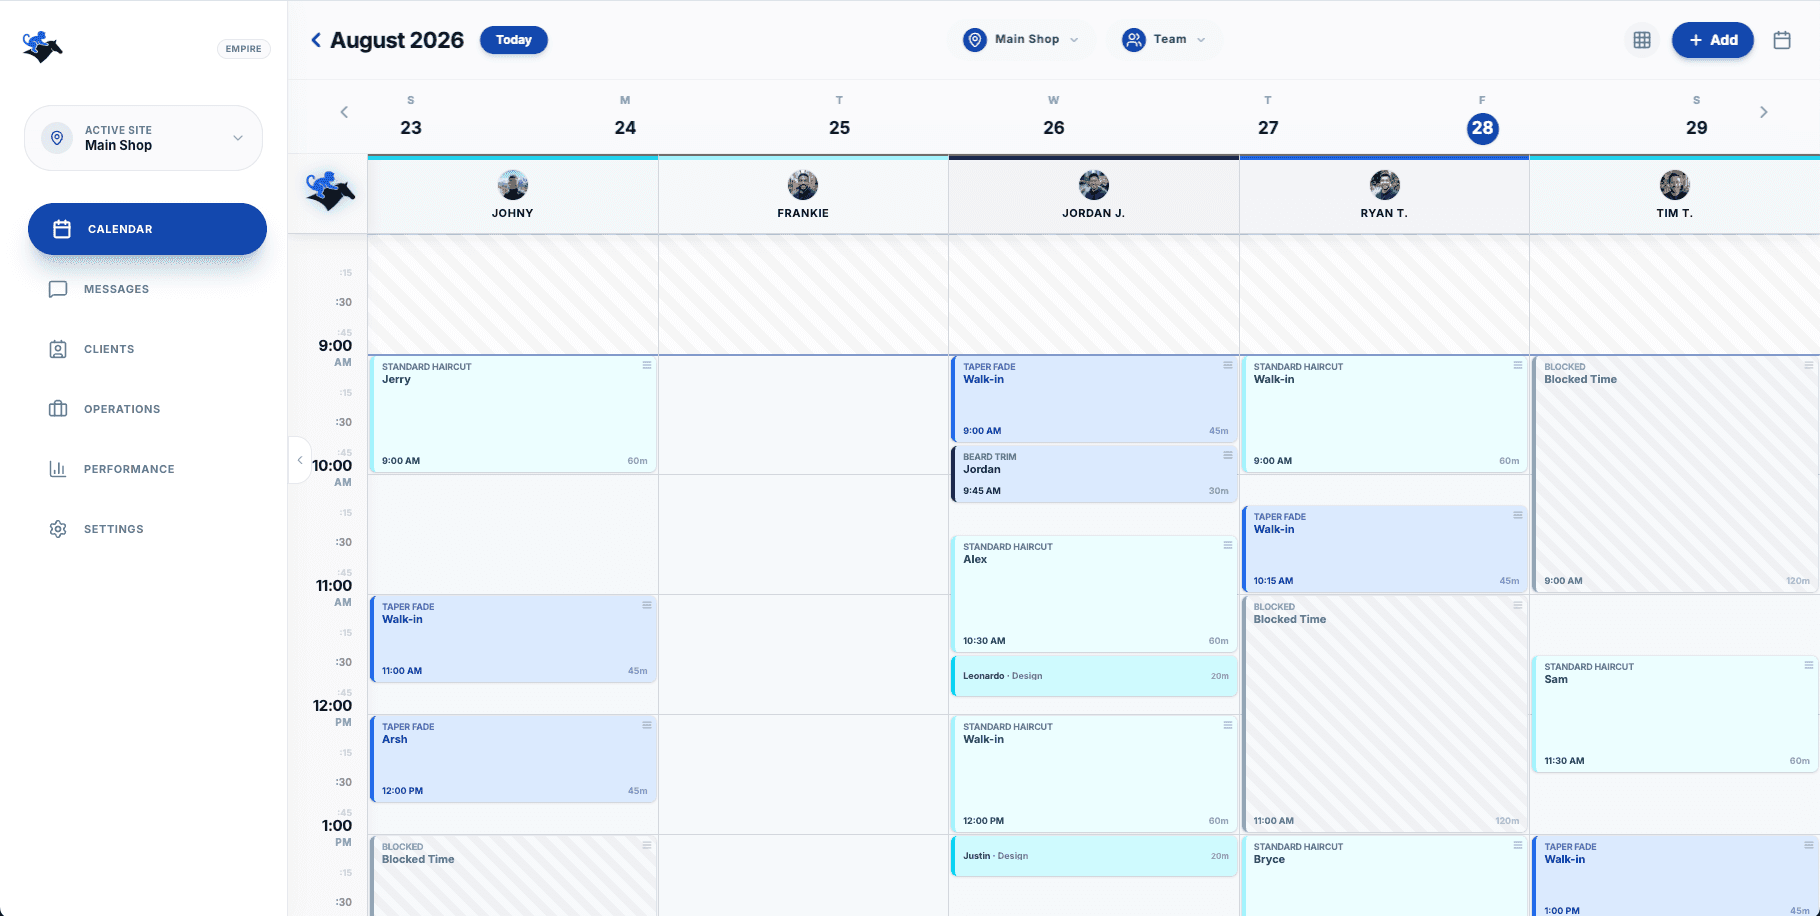Open the Leonardo Design appointment

point(1094,676)
